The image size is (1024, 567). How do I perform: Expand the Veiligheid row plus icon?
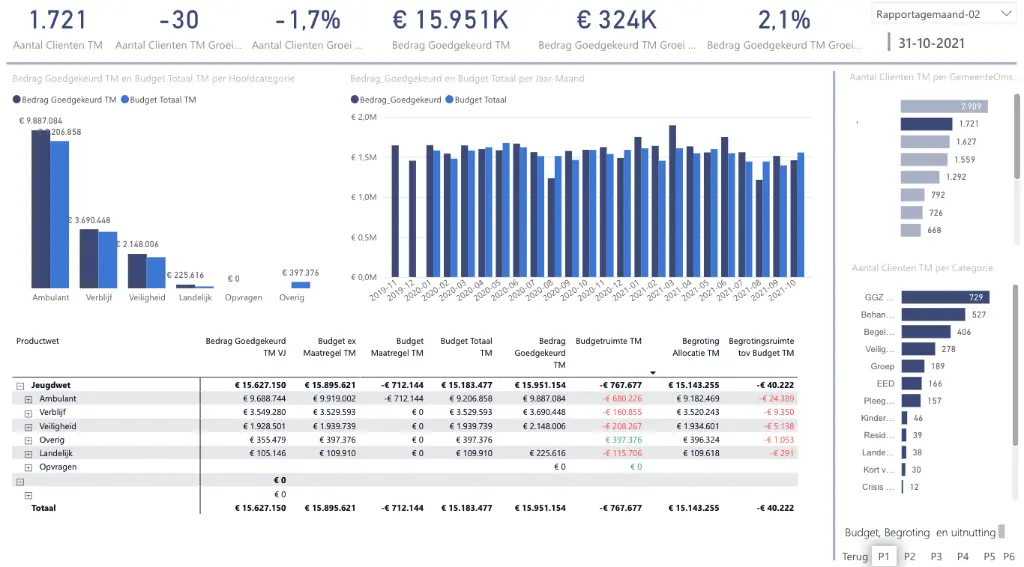pyautogui.click(x=28, y=427)
